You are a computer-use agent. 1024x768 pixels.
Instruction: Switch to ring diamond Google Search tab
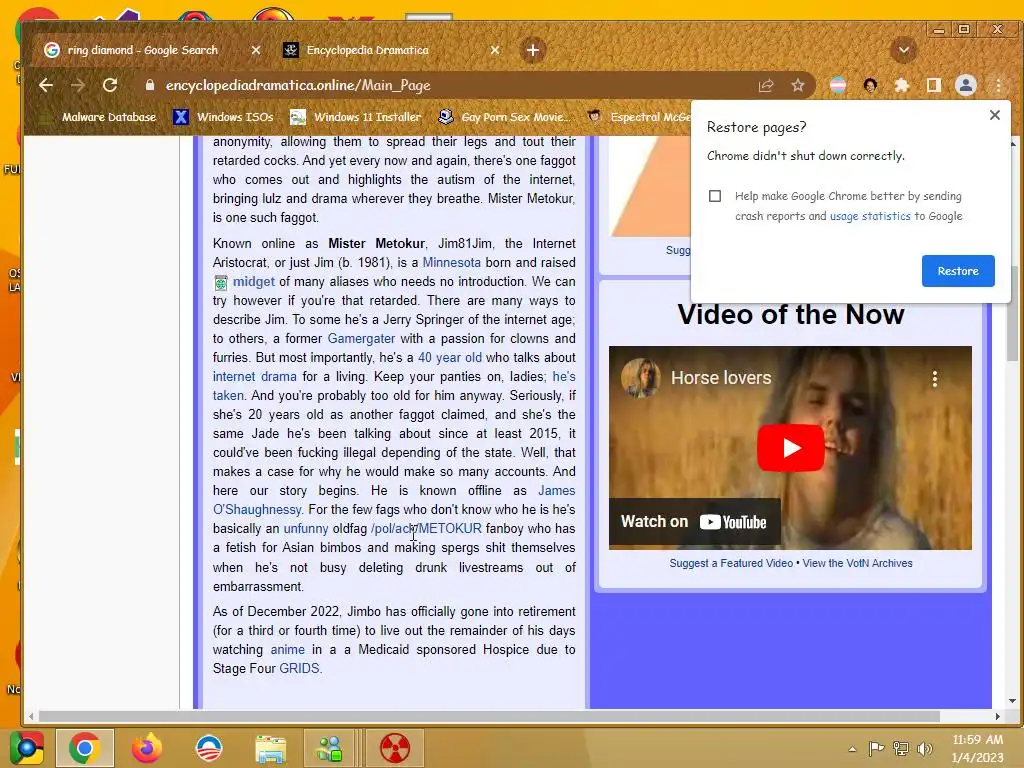(x=142, y=50)
